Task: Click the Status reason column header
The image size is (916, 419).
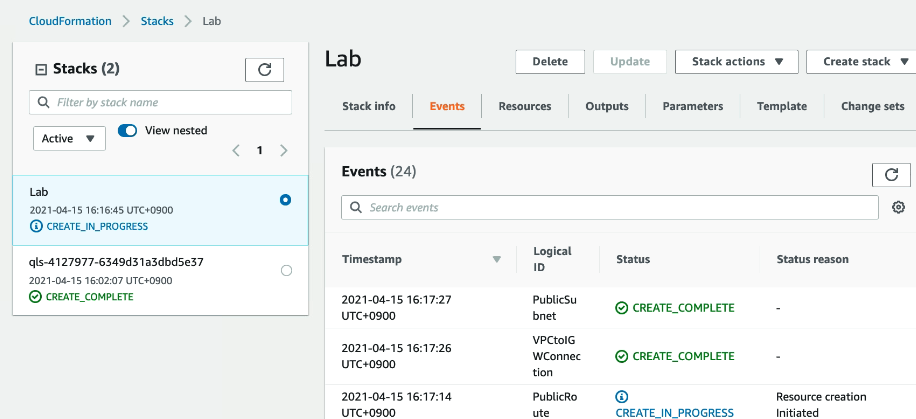Action: pos(813,259)
